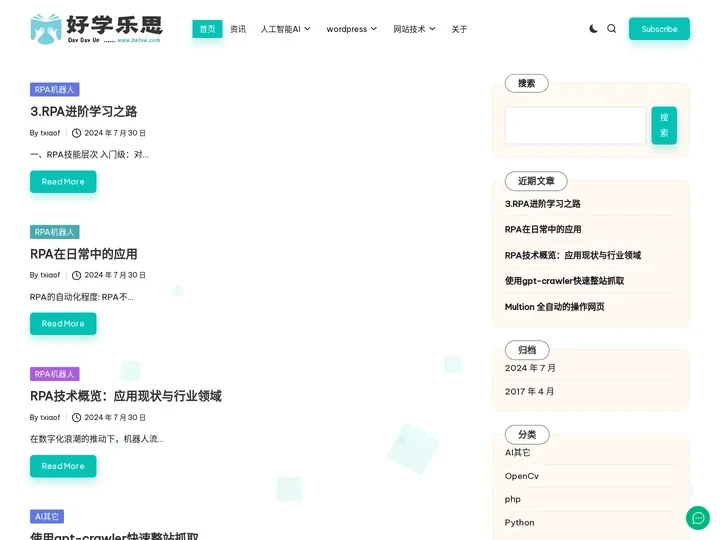Open the 资讯 menu item
The height and width of the screenshot is (540, 720).
(x=238, y=29)
